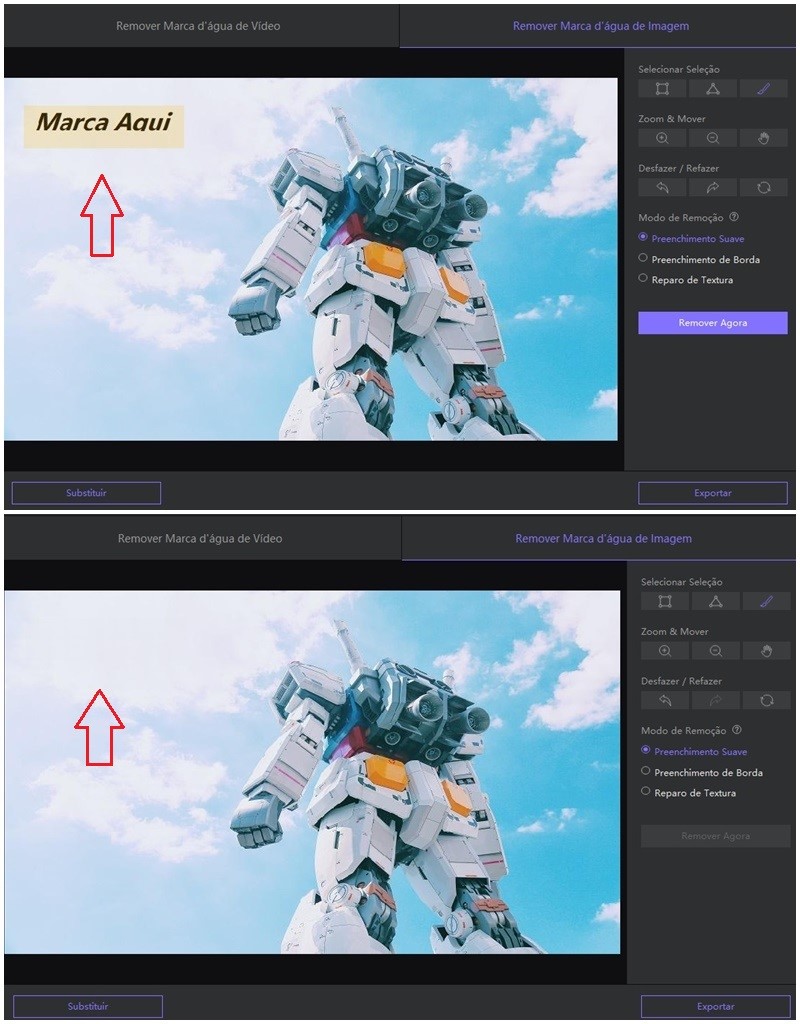Select brush selection tool in top panel

[x=763, y=89]
